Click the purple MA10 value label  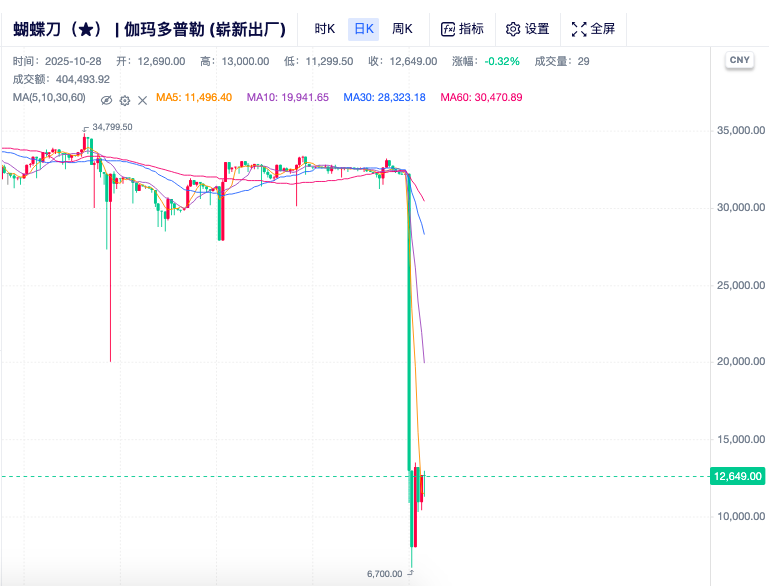click(x=287, y=98)
